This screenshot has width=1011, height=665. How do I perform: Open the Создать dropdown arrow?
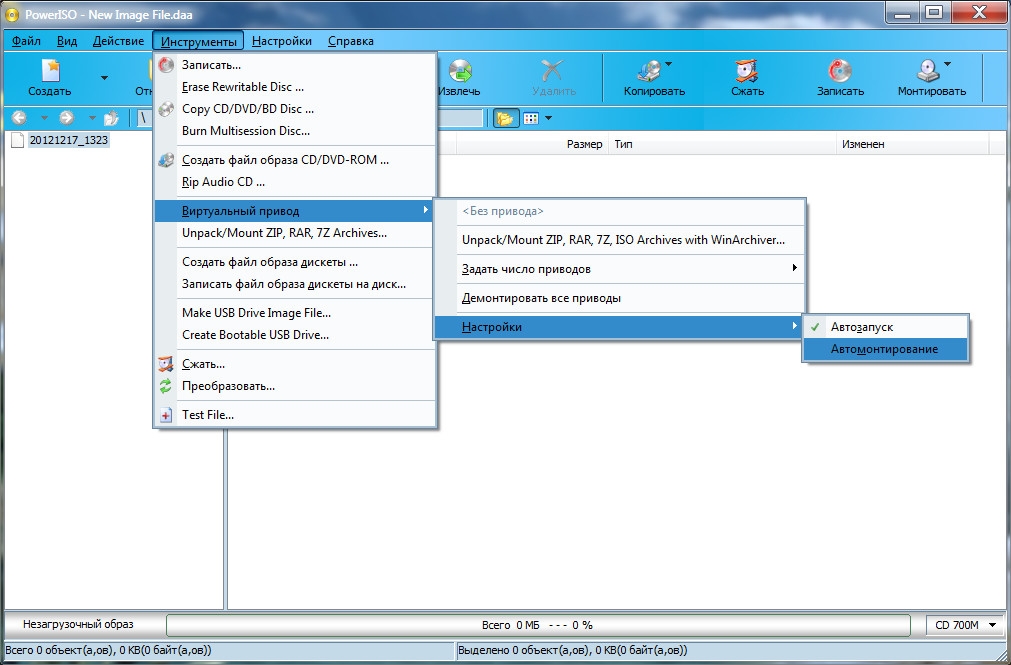(104, 78)
